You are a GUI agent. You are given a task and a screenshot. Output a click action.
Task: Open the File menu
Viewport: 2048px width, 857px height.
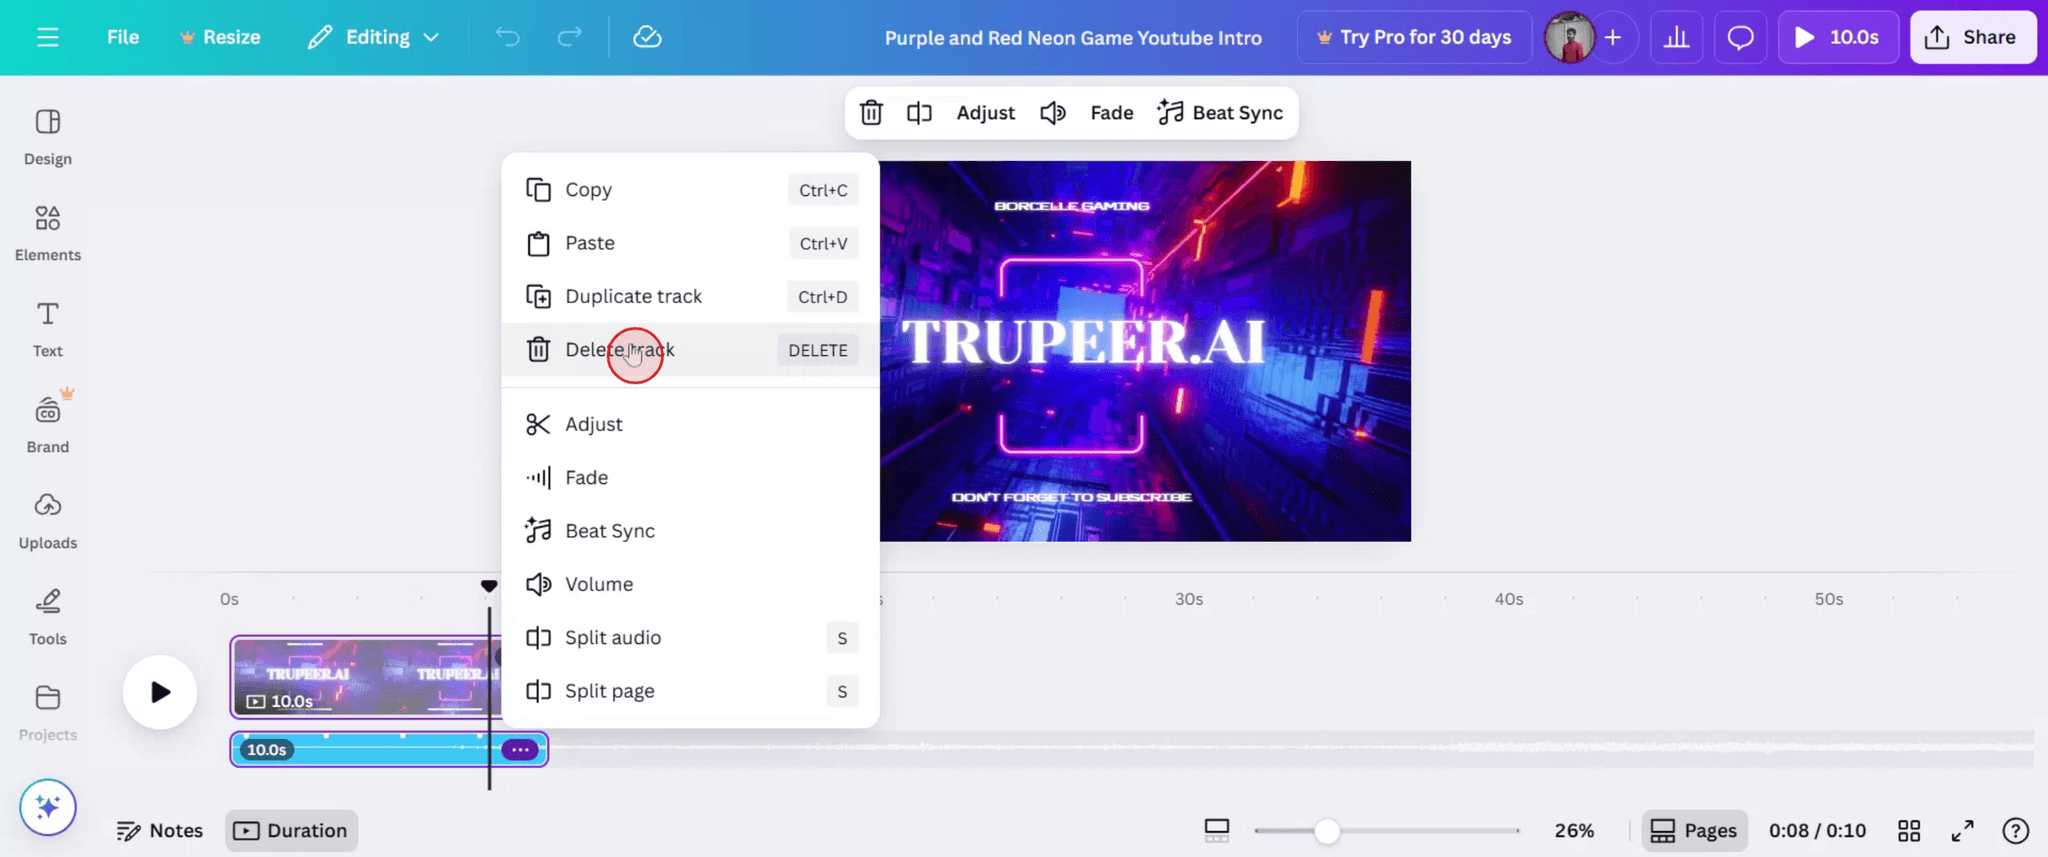point(123,37)
